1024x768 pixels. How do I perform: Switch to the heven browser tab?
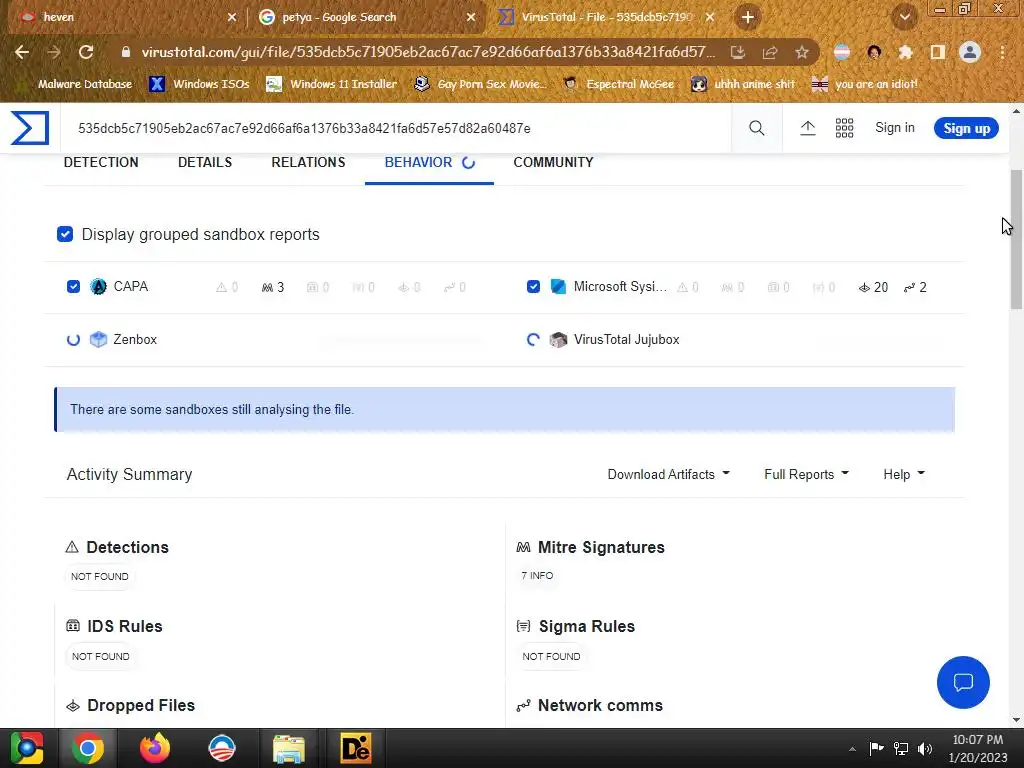124,17
